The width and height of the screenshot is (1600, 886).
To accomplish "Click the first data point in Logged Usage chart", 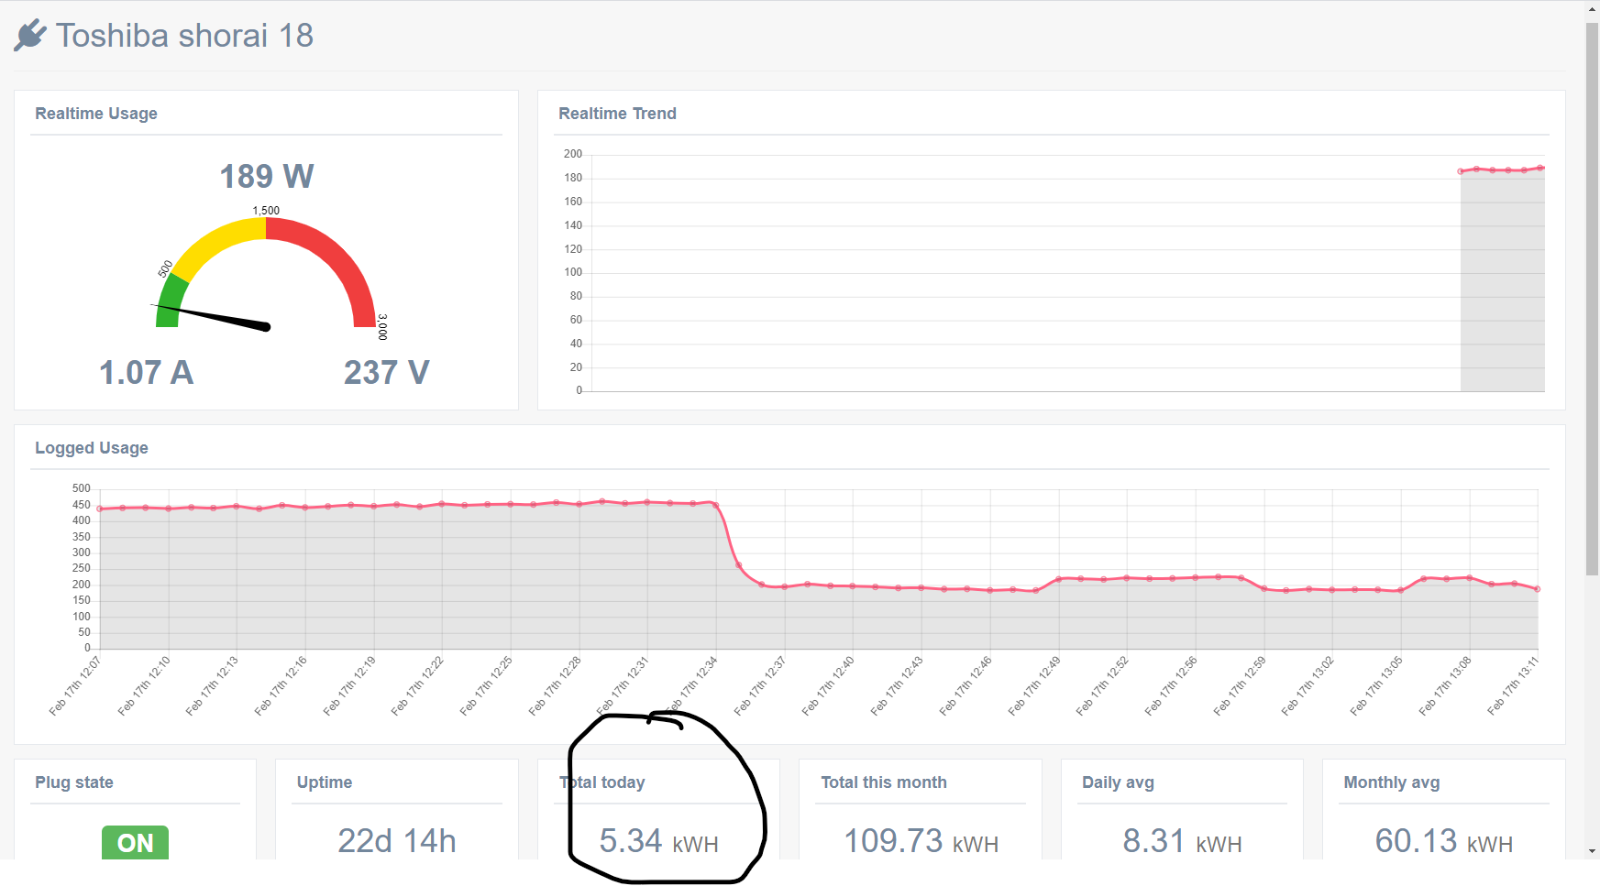I will click(x=100, y=509).
